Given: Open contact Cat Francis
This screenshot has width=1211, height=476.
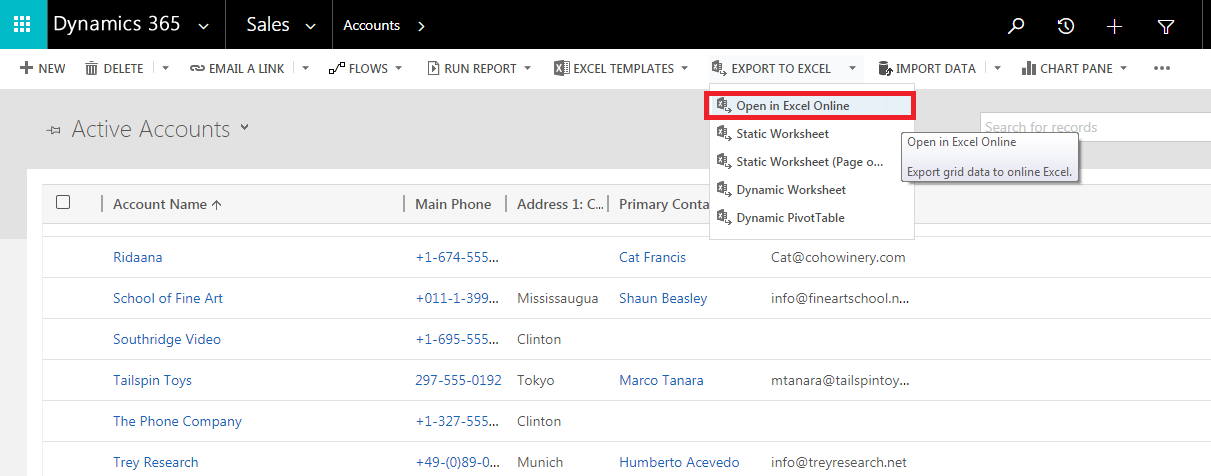Looking at the screenshot, I should tap(652, 257).
